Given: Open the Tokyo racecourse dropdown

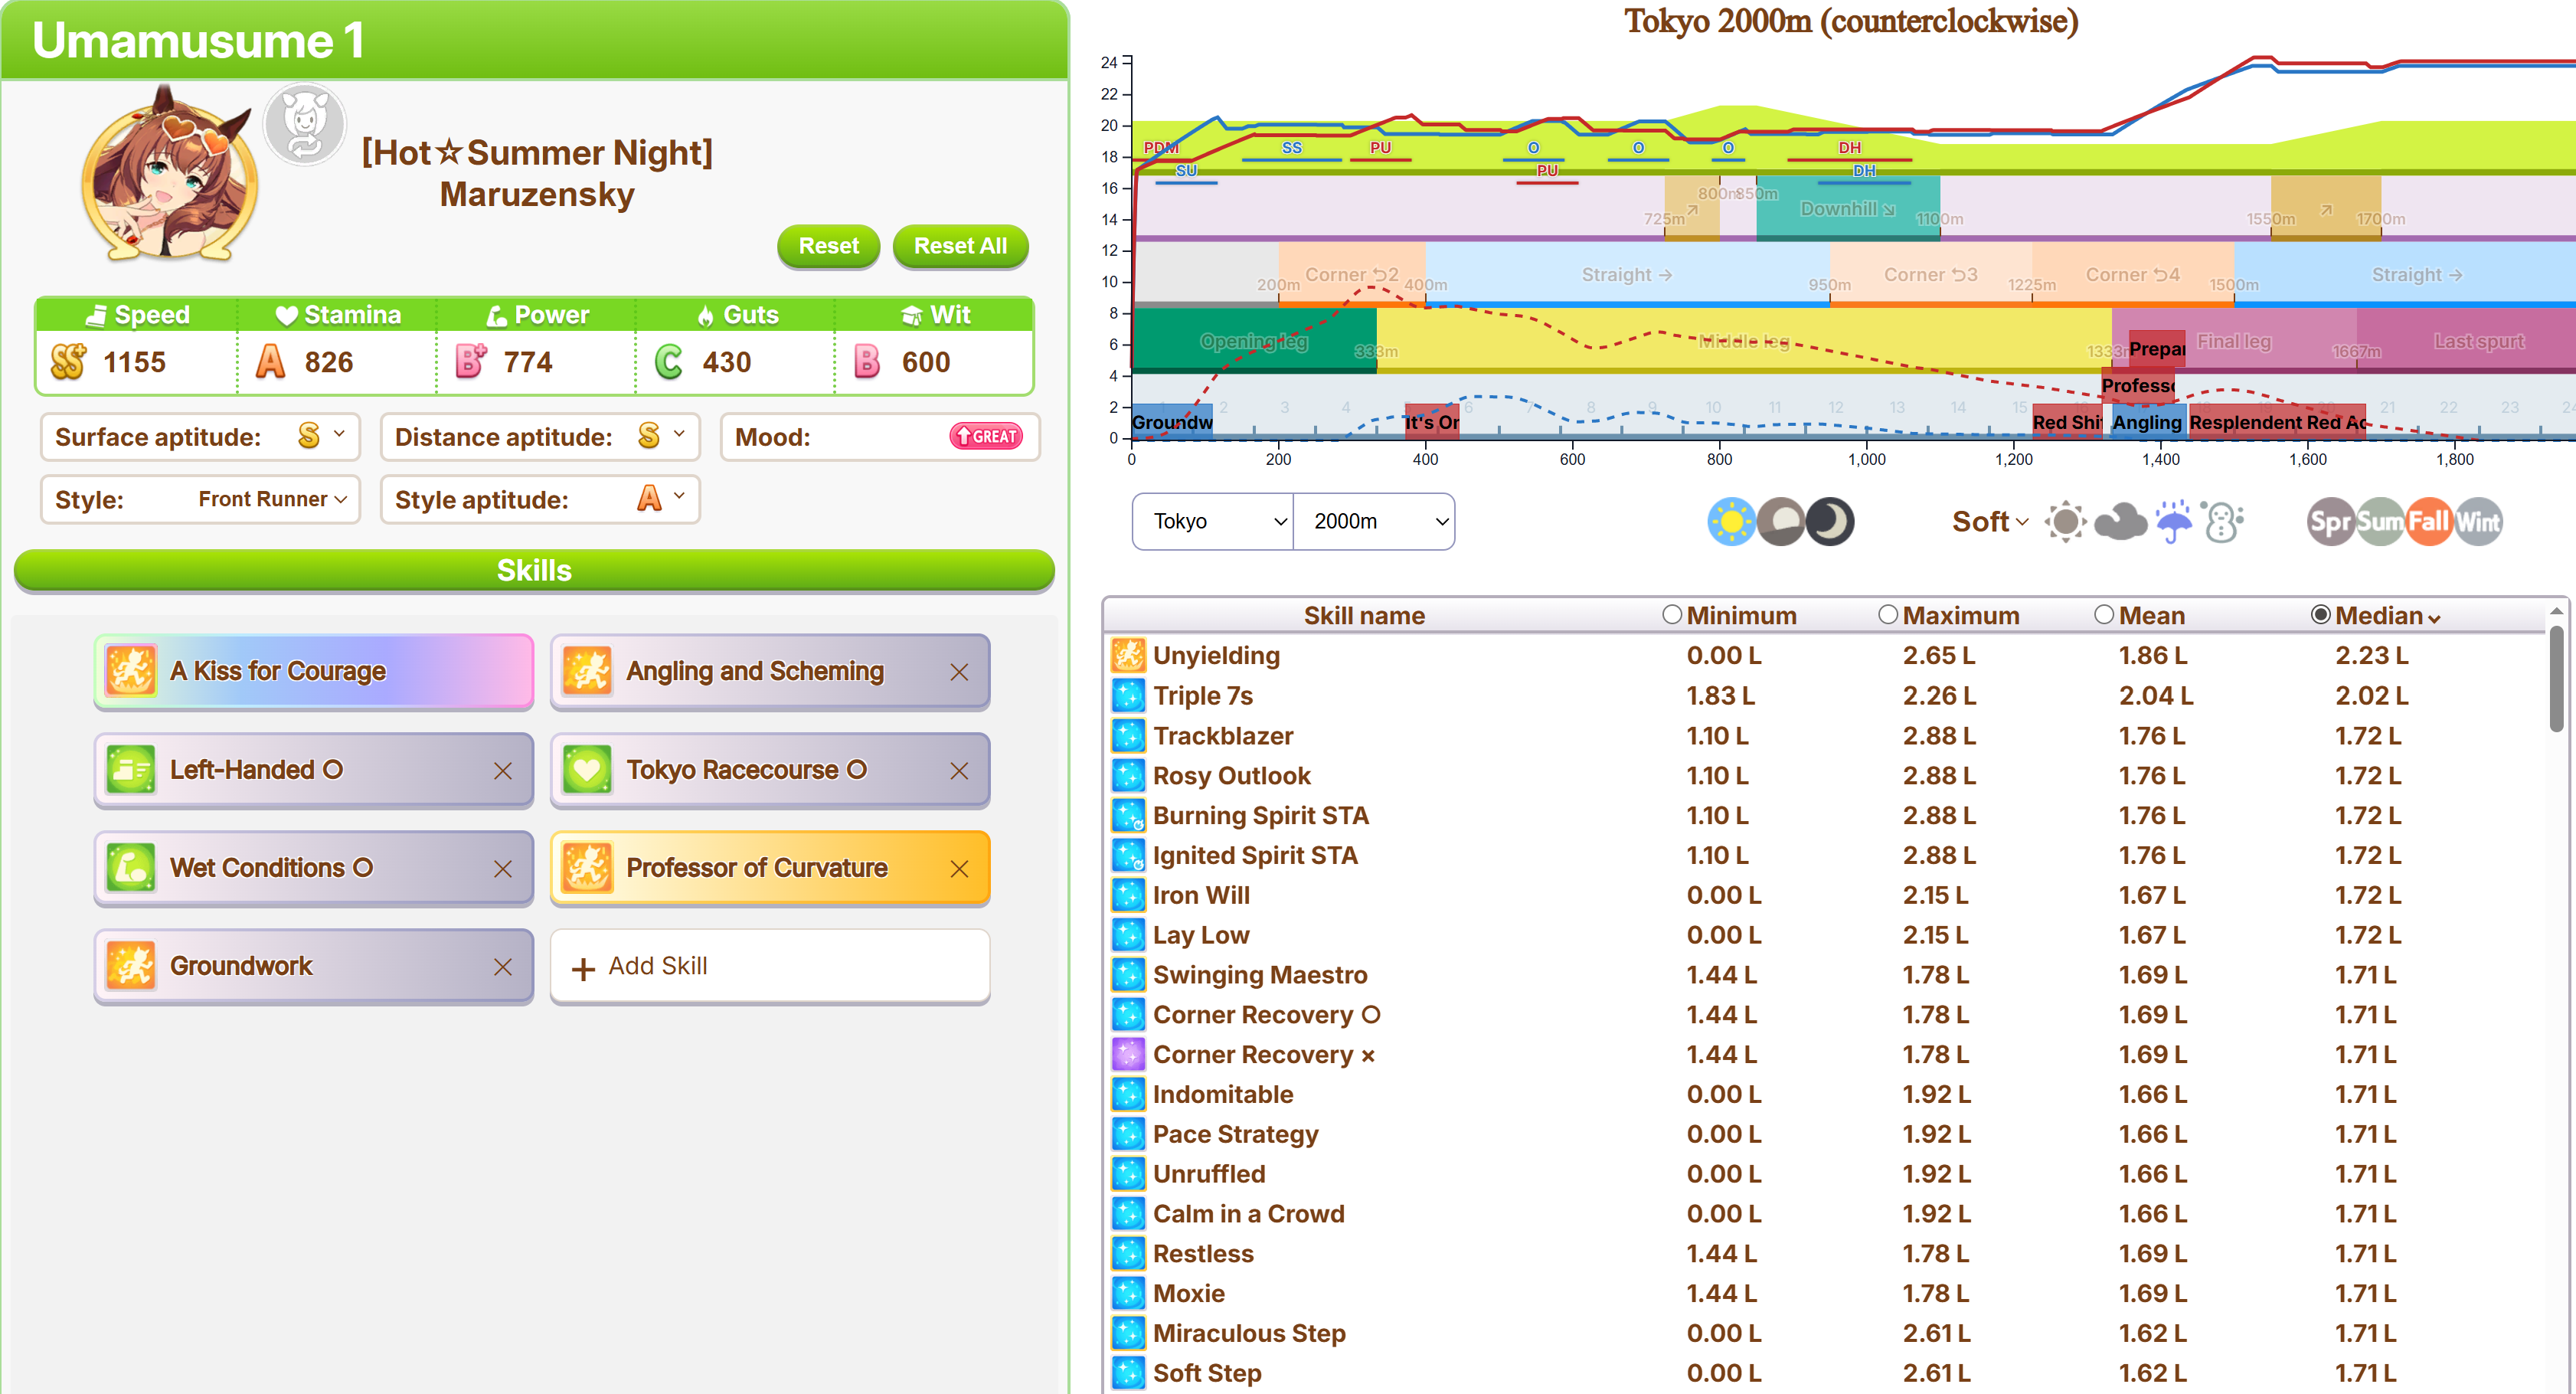Looking at the screenshot, I should pyautogui.click(x=1213, y=521).
